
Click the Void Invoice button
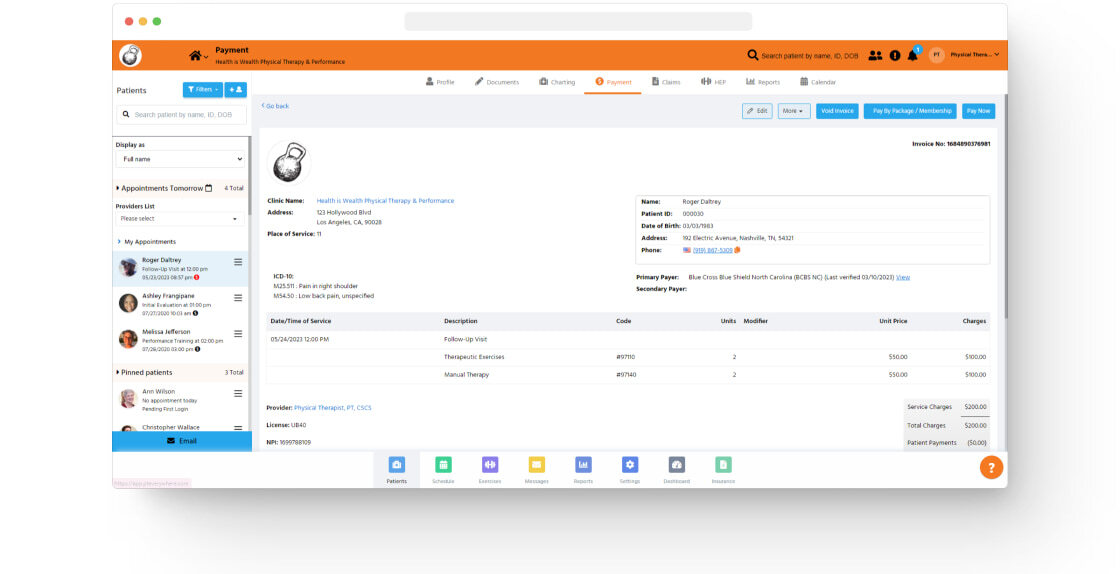(837, 111)
